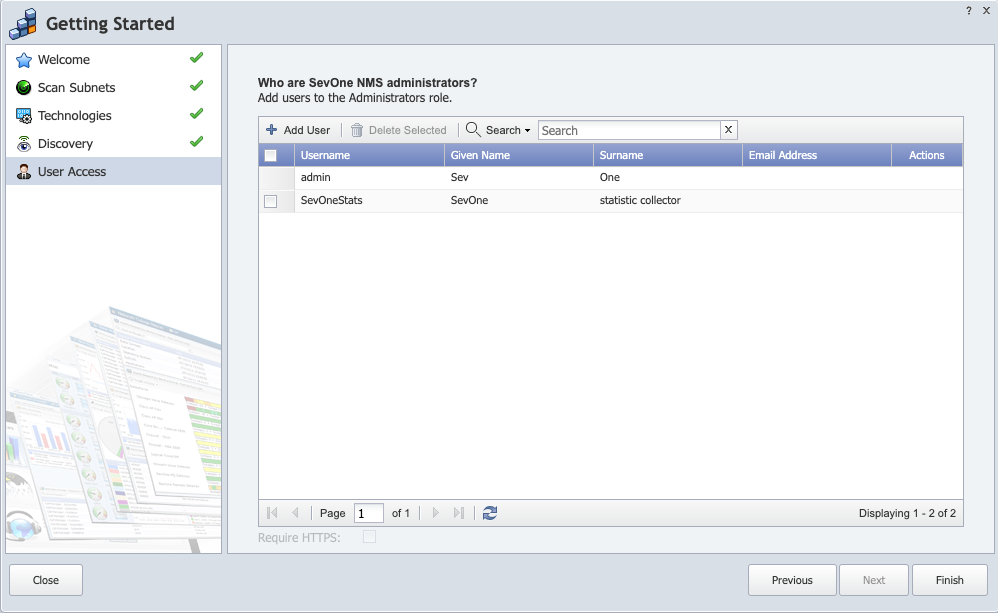Click the trash icon for Delete Selected
Screen dimensions: 998x613
click(x=357, y=130)
